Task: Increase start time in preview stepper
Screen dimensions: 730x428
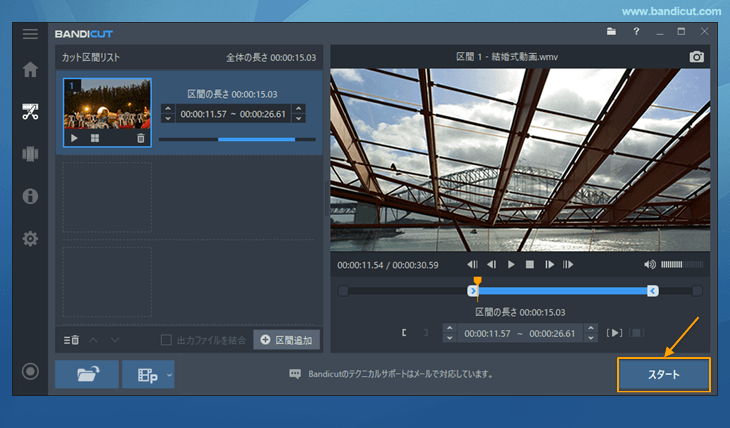Action: point(450,328)
